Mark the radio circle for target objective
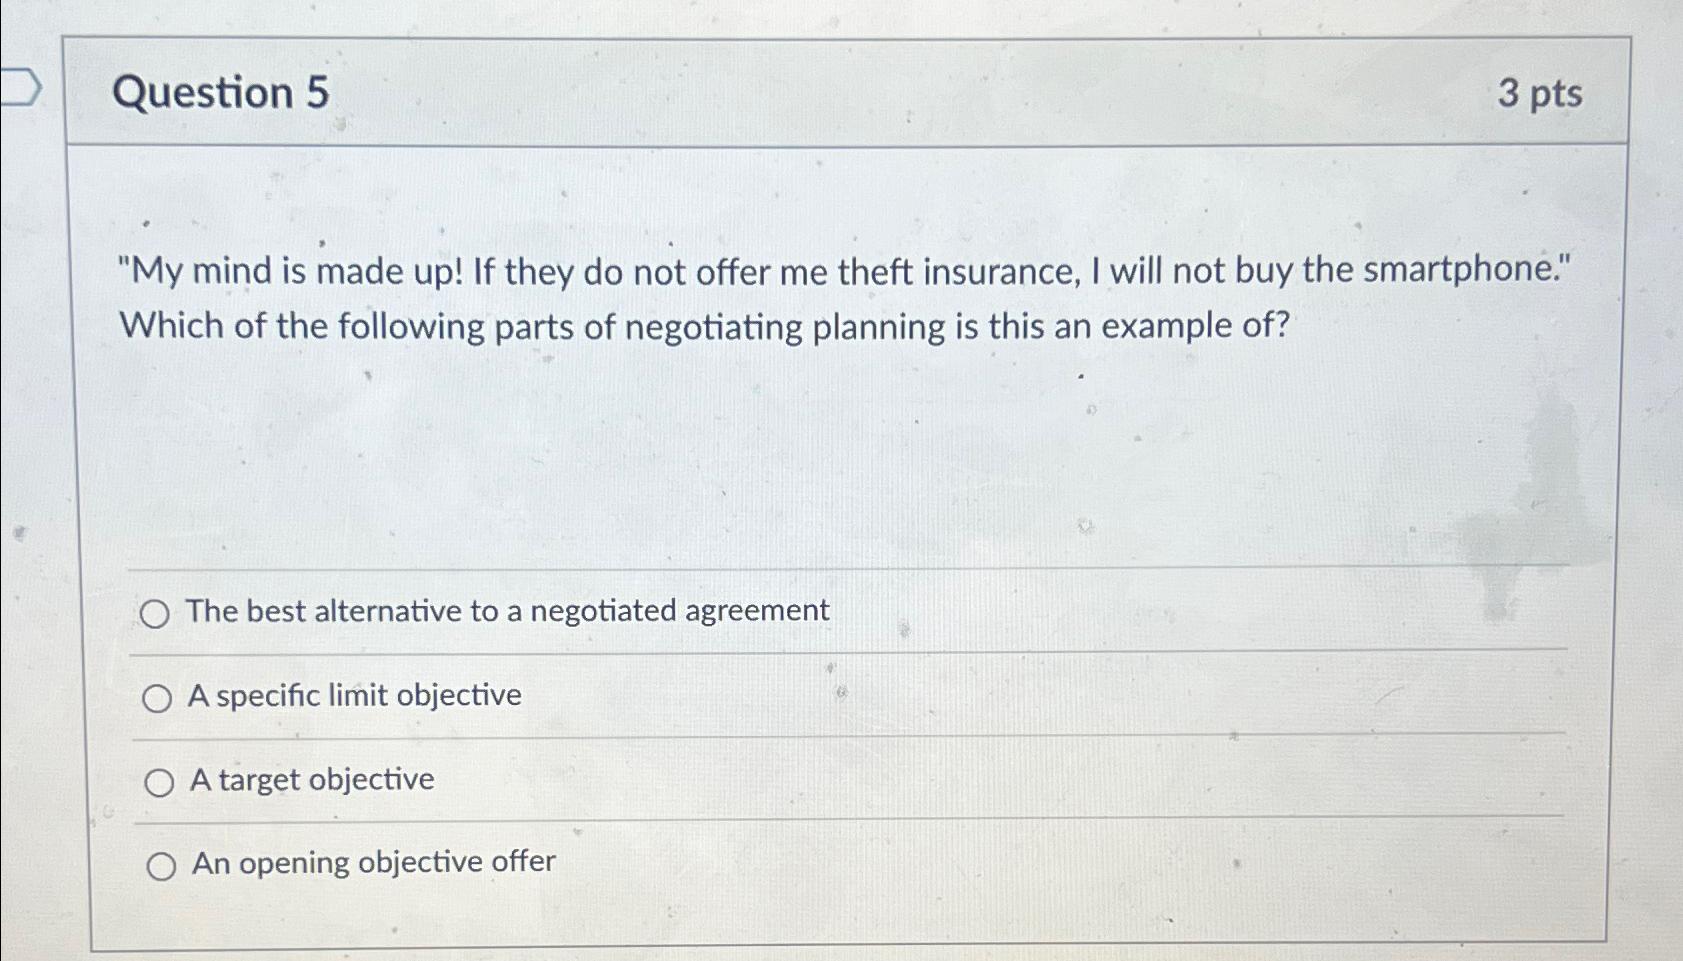Screen dimensions: 1683x961 coord(159,782)
